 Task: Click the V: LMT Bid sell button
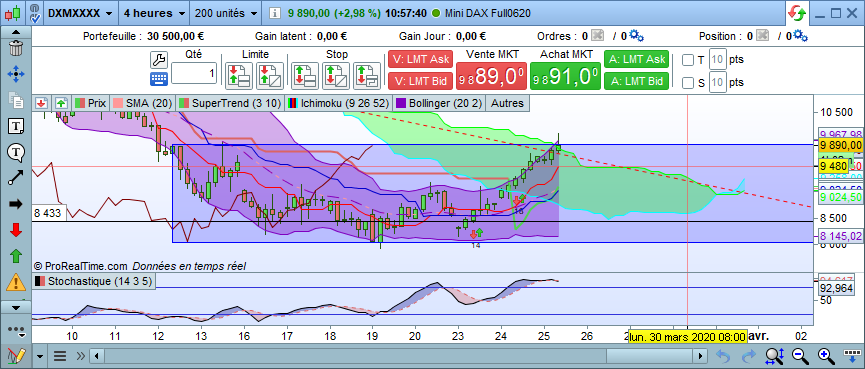pyautogui.click(x=420, y=81)
